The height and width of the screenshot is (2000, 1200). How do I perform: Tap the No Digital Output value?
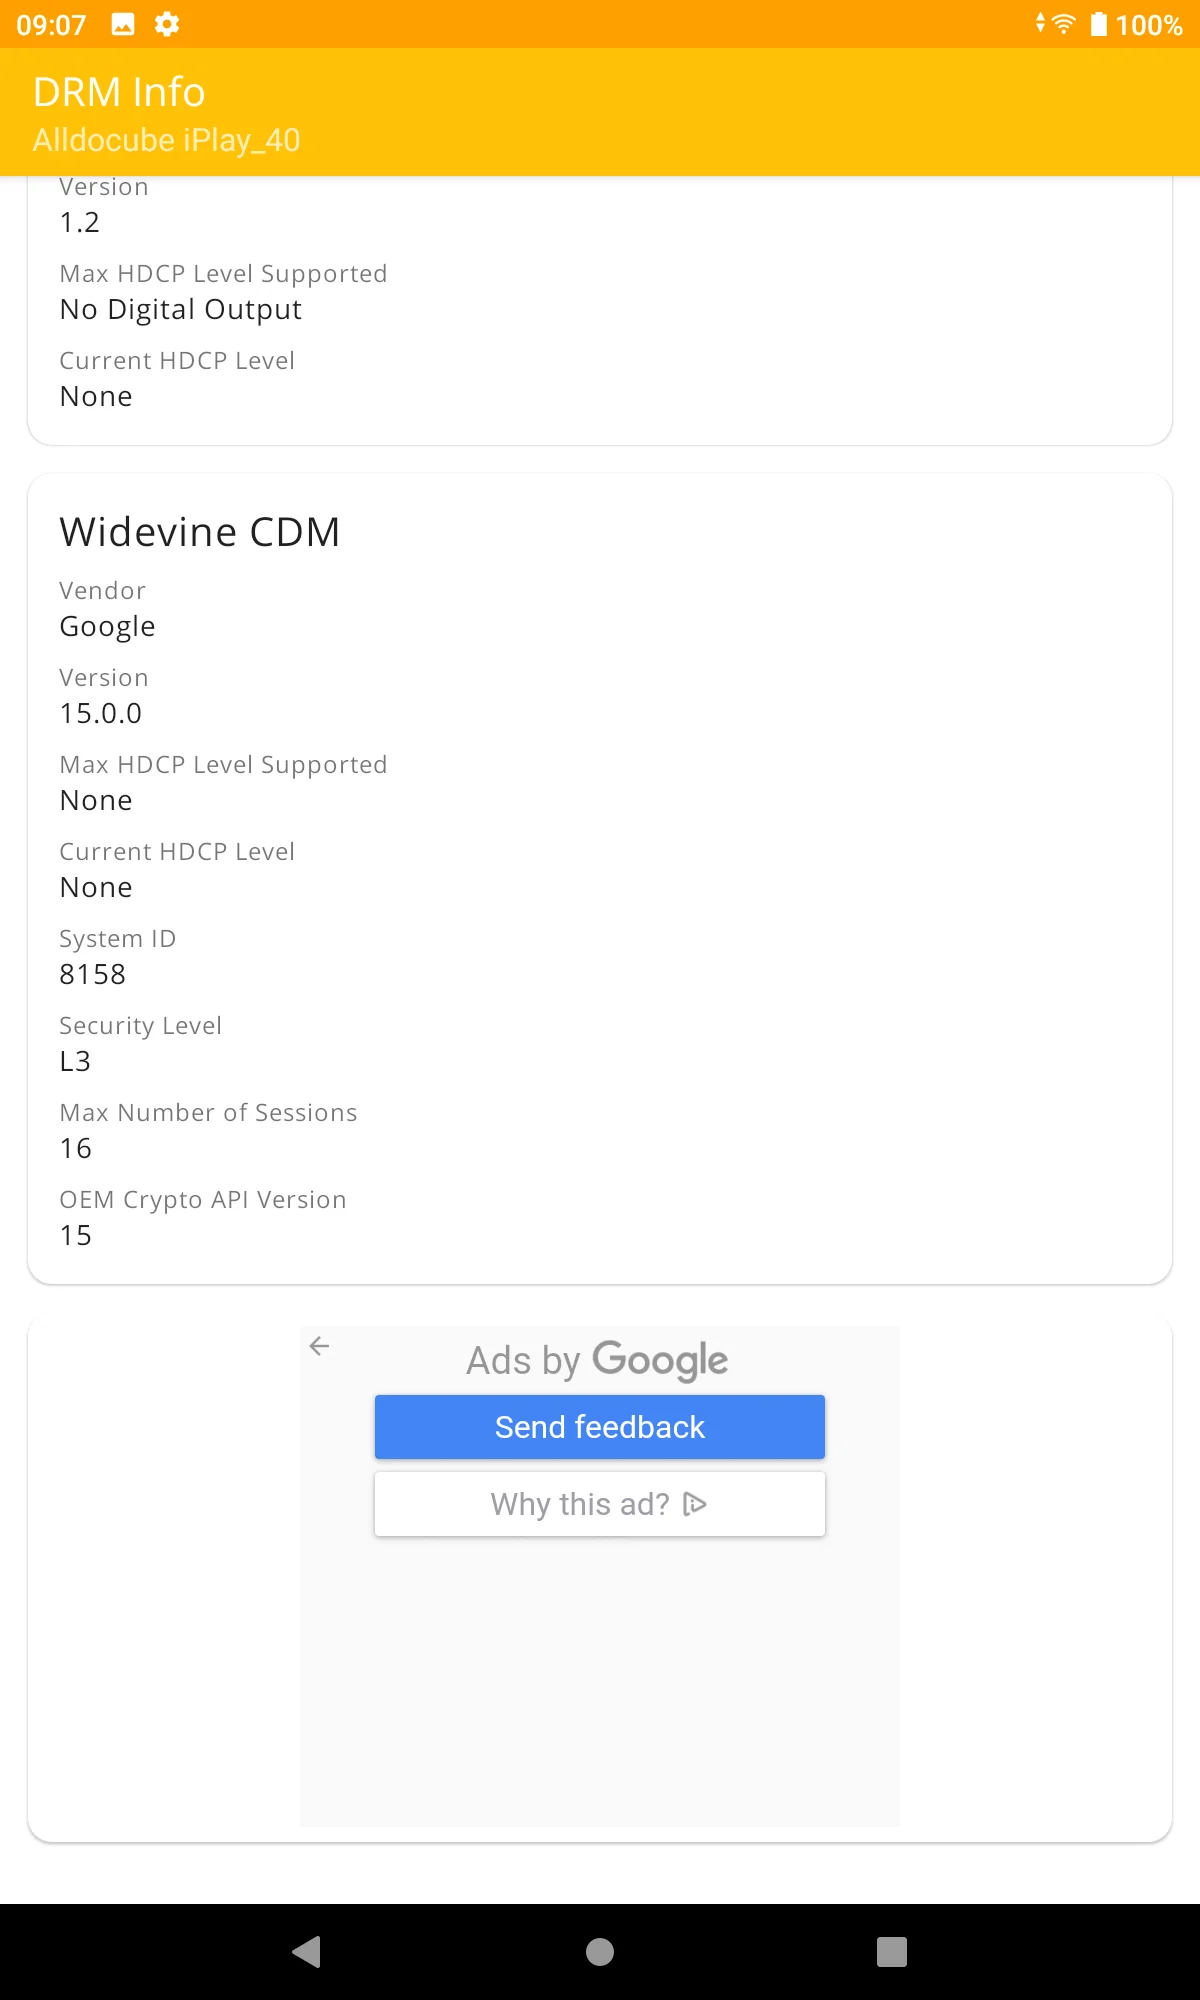pyautogui.click(x=181, y=310)
